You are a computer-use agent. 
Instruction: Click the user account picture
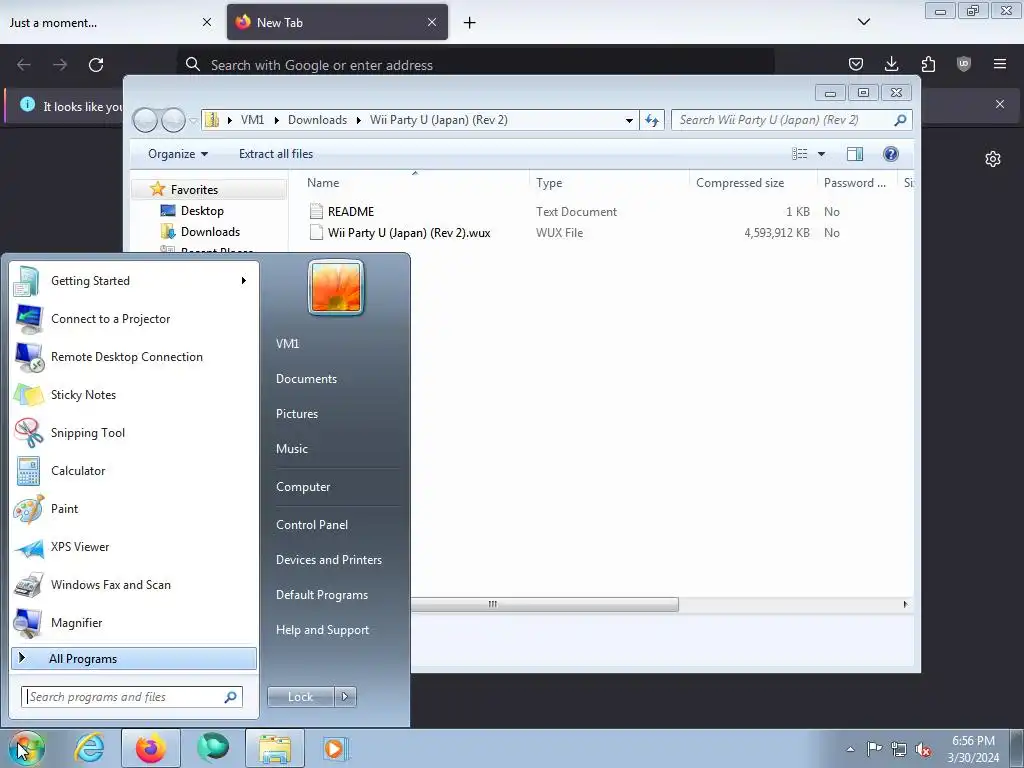(x=336, y=287)
